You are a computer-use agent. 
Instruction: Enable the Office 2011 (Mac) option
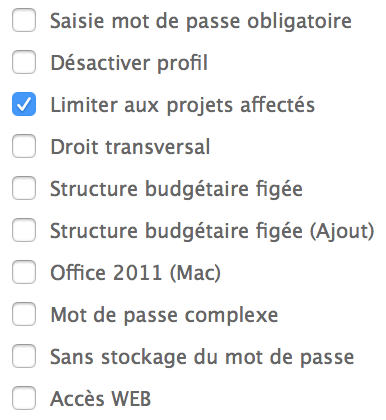pos(24,272)
